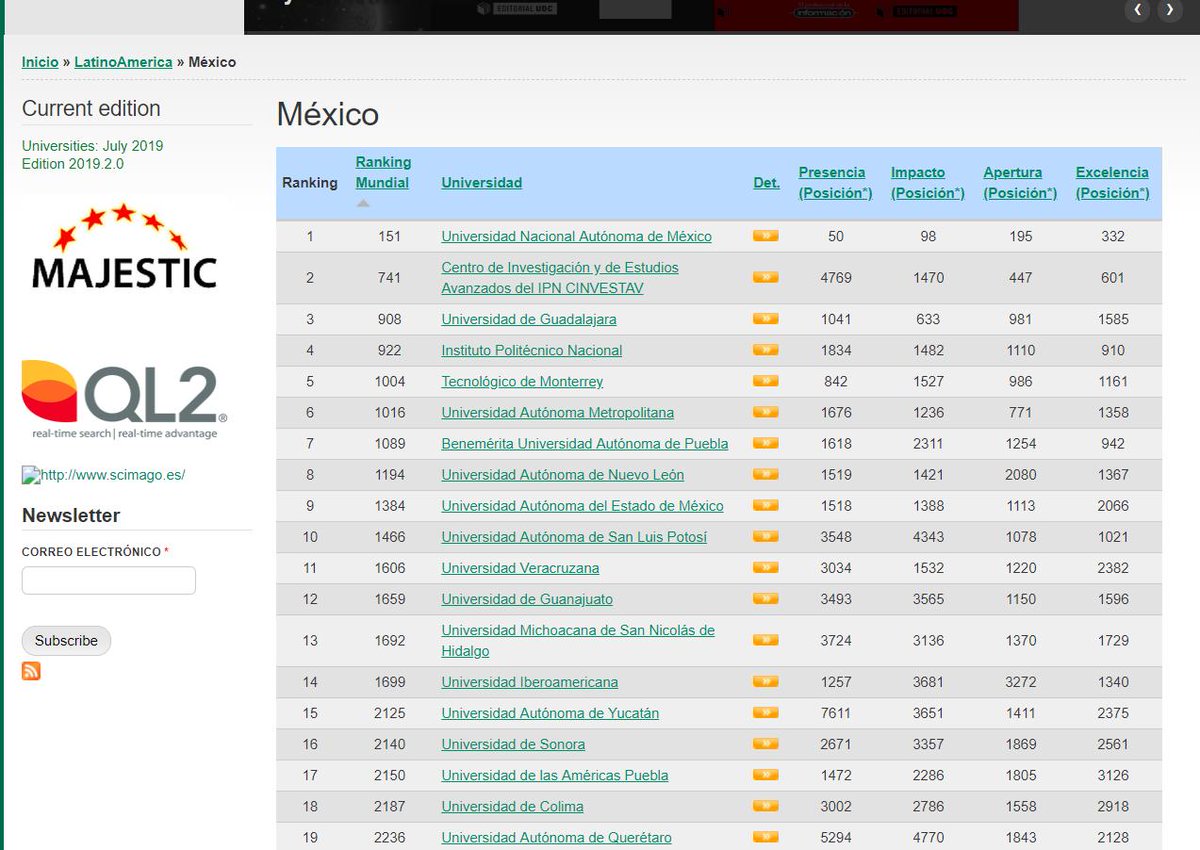Click details icon for Universidad de Guadalajara
The width and height of the screenshot is (1200, 850).
coord(766,319)
